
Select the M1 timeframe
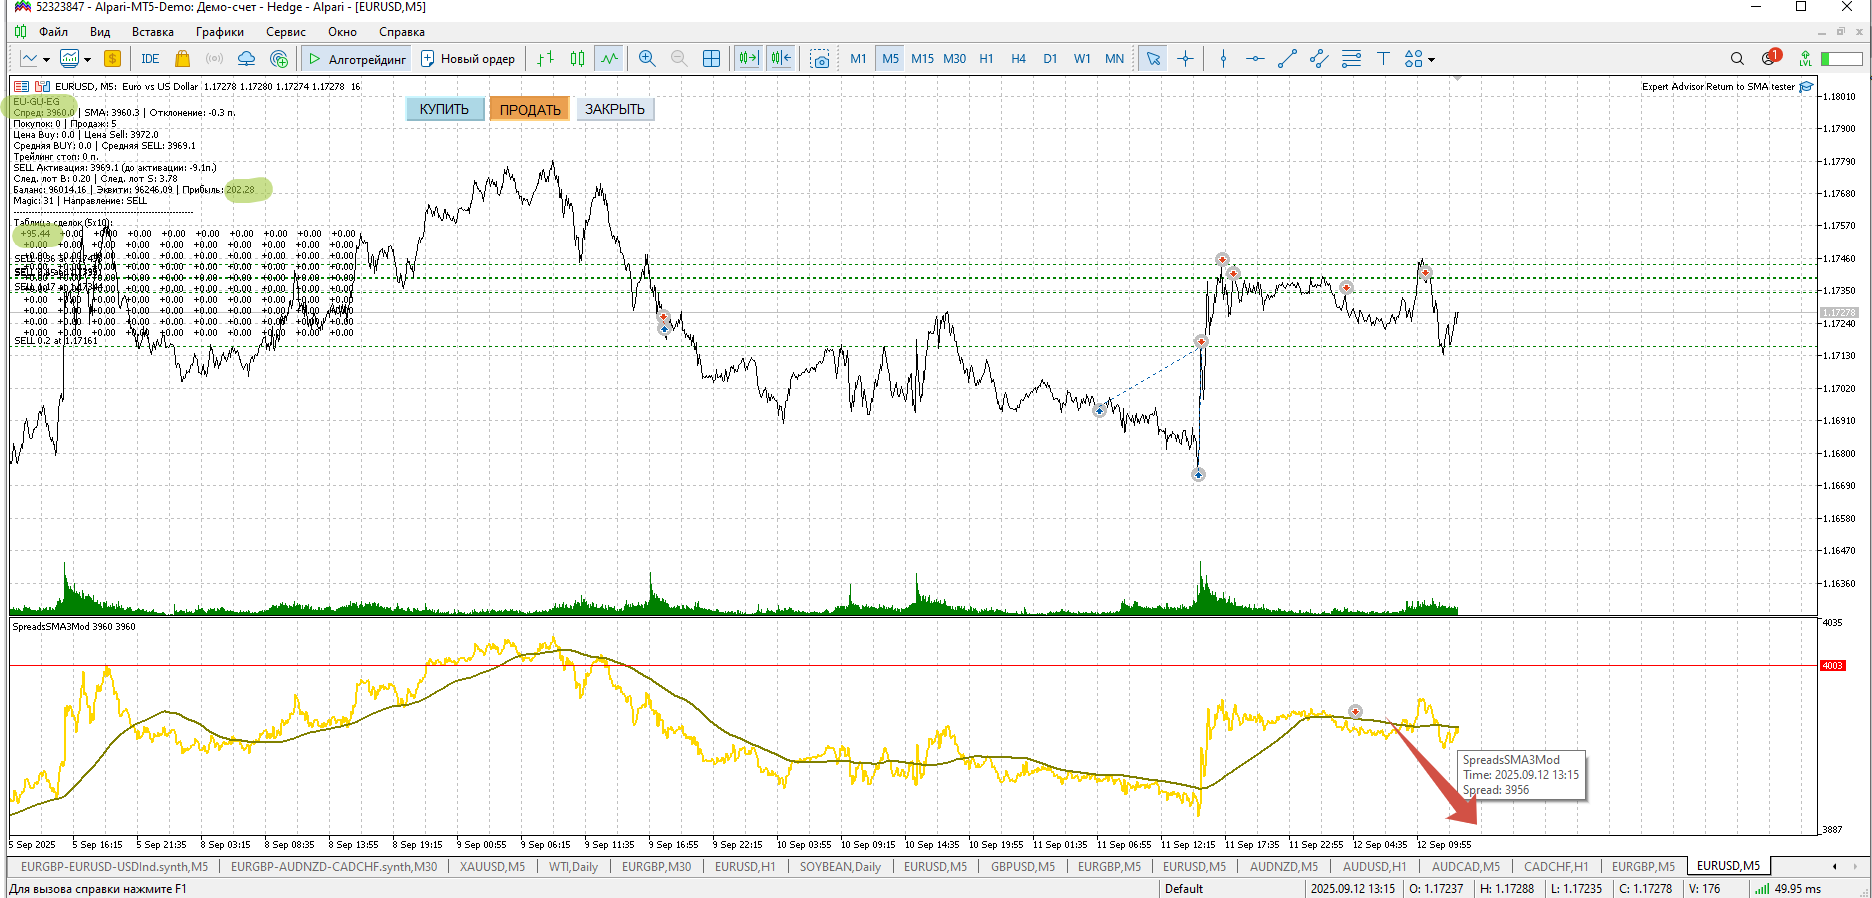click(x=858, y=59)
